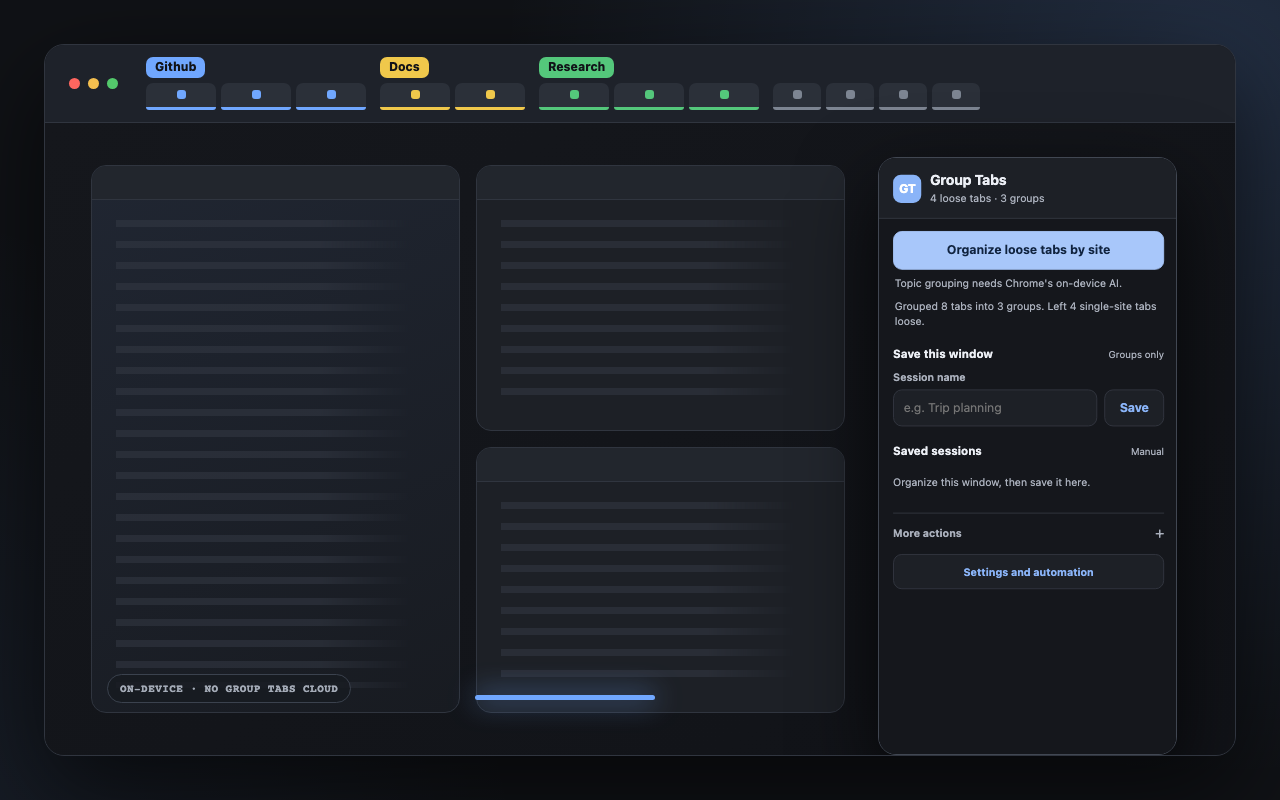Switch to third blue Github tab
Image resolution: width=1280 pixels, height=800 pixels.
(x=331, y=96)
